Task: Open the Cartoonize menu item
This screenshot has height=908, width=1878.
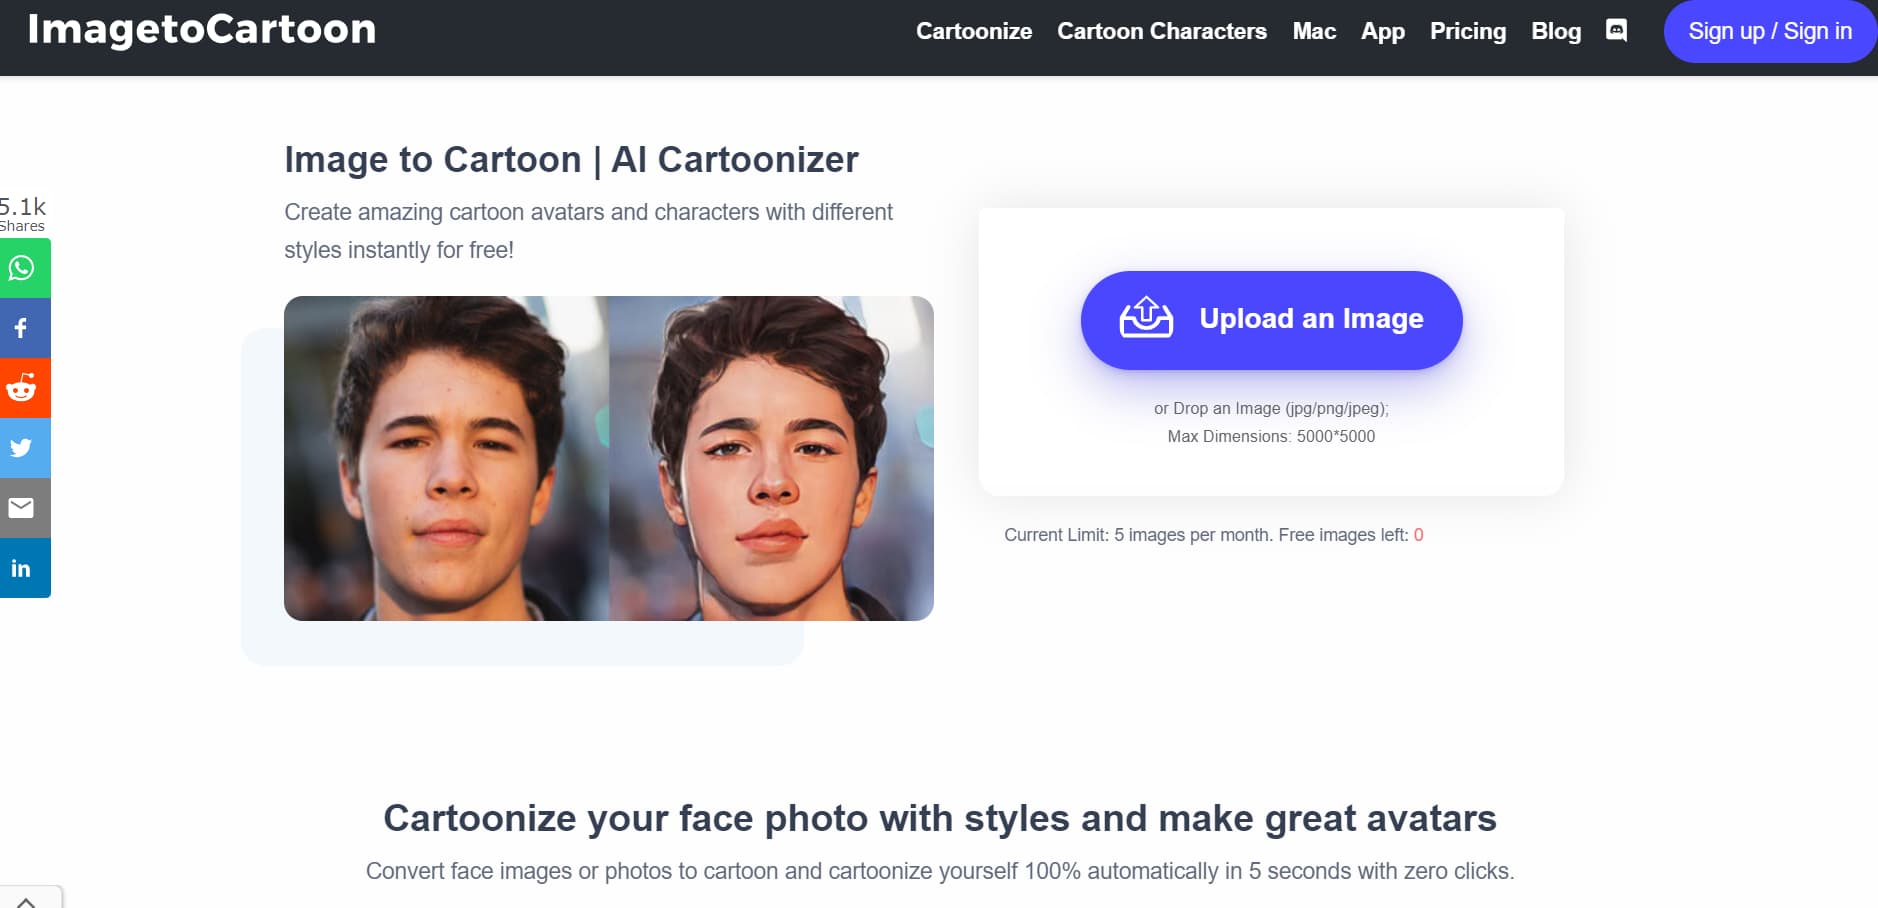Action: click(x=973, y=31)
